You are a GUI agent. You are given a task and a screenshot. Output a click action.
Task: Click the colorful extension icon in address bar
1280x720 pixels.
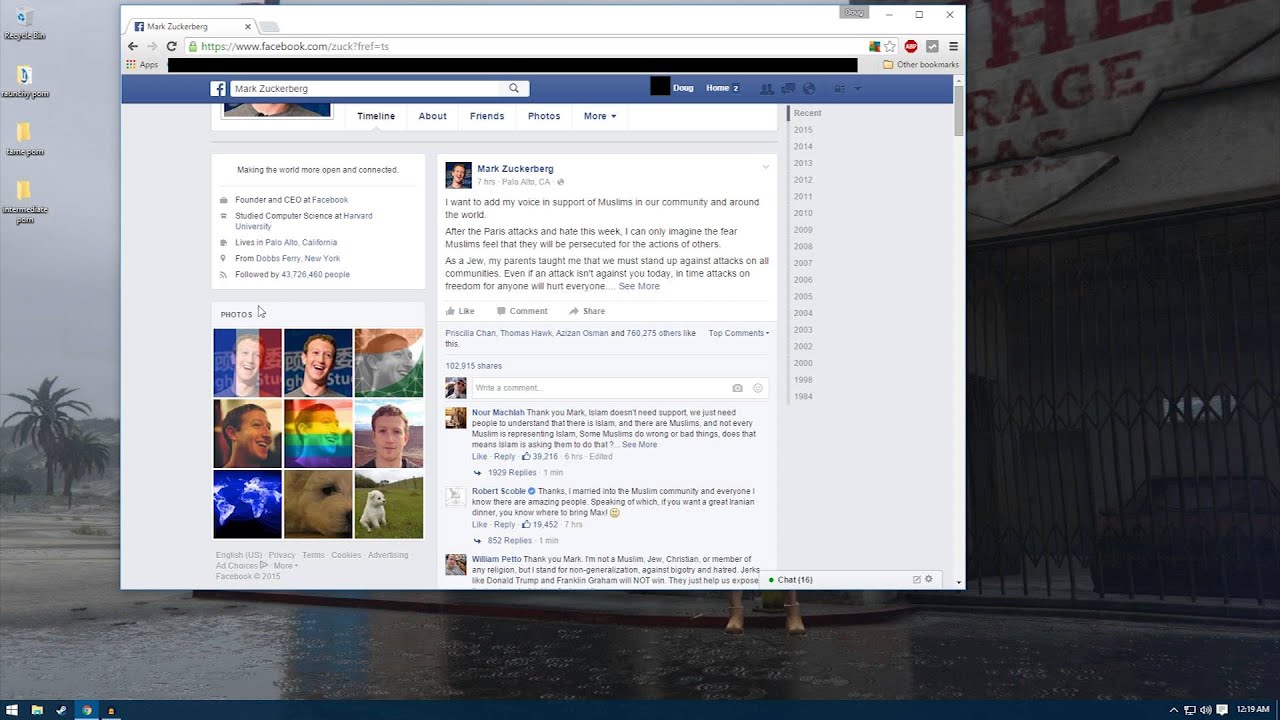875,46
